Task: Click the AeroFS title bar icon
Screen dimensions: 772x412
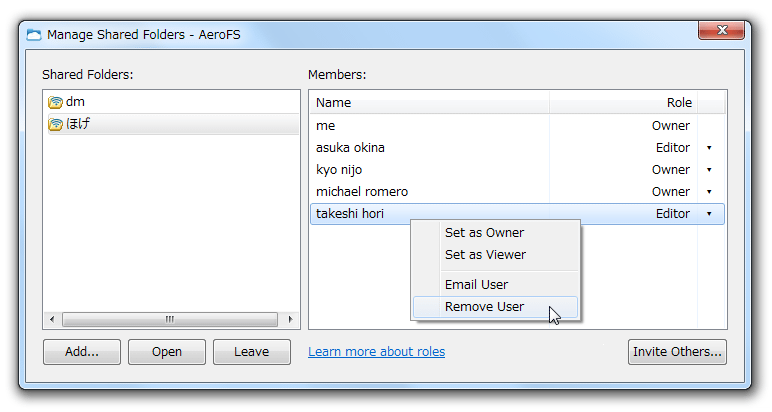Action: coord(34,35)
